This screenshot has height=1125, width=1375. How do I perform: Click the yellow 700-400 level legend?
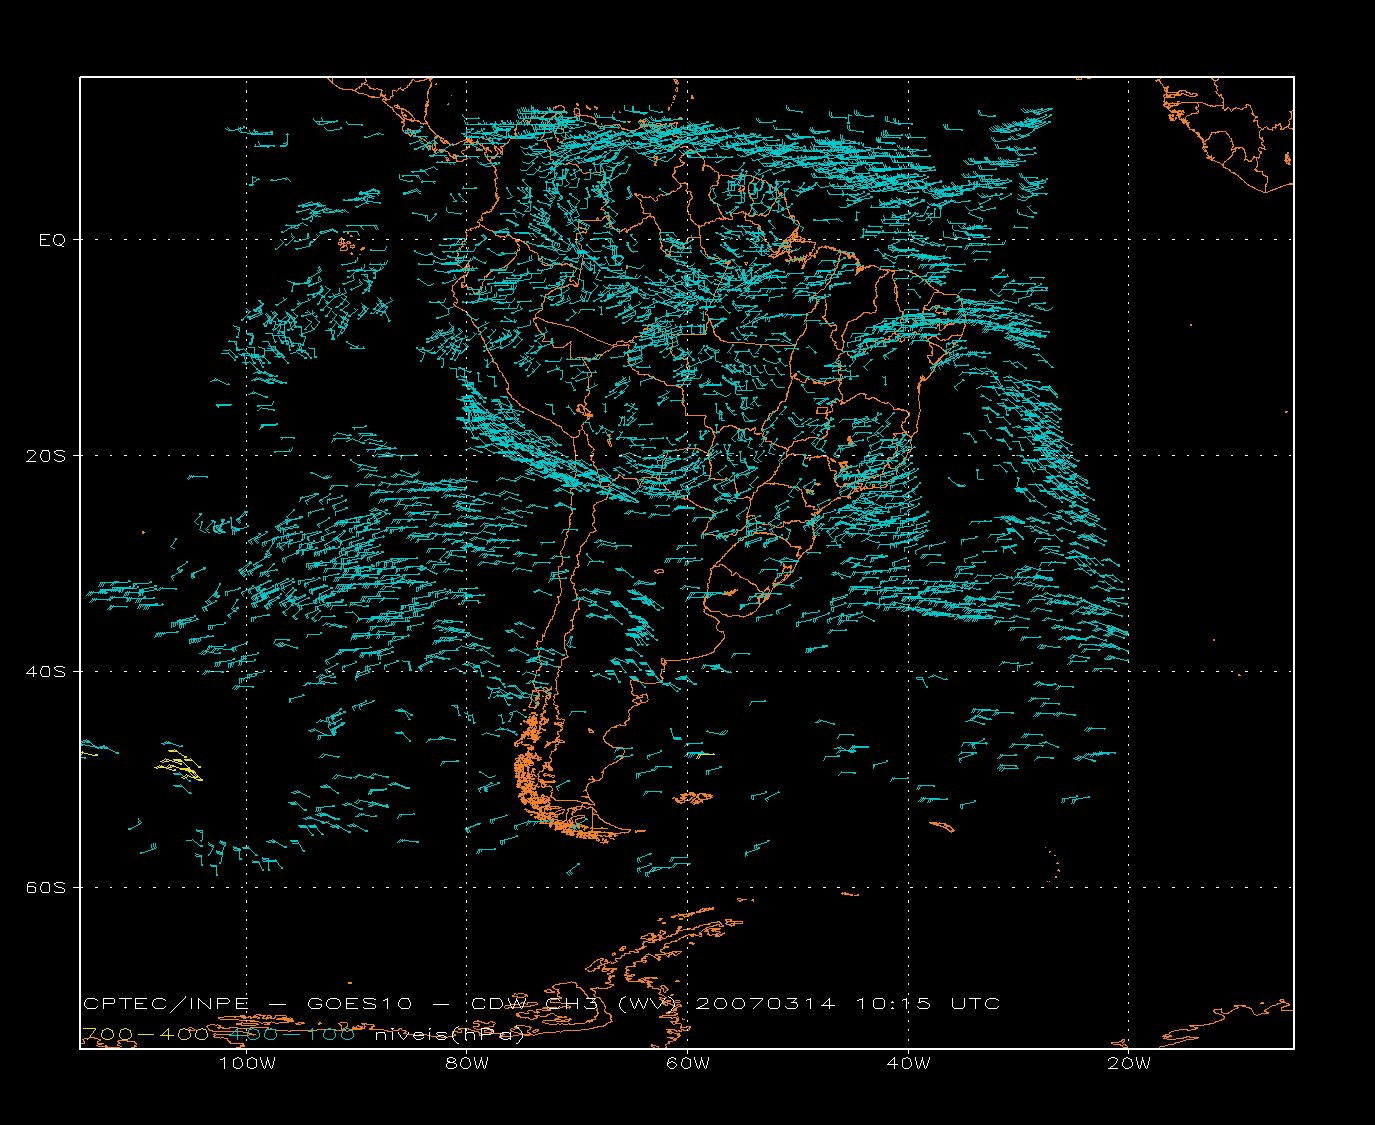click(146, 1035)
